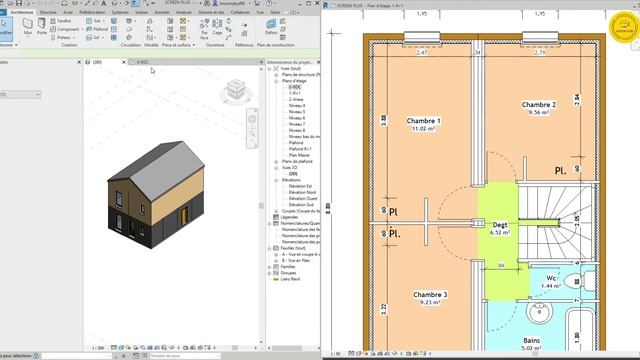Close the properties palette
This screenshot has width=640, height=360.
coord(79,62)
